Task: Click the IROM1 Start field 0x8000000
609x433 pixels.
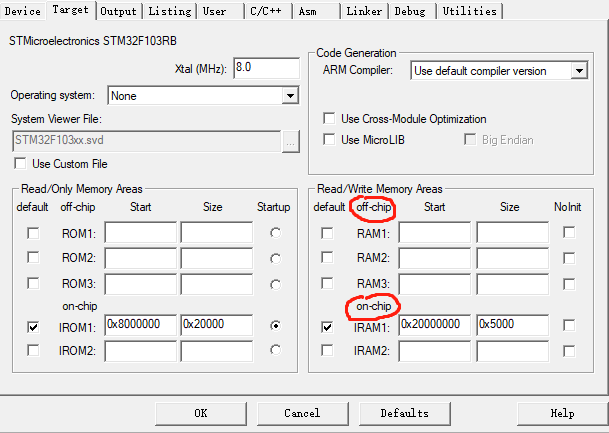Action: click(x=141, y=325)
